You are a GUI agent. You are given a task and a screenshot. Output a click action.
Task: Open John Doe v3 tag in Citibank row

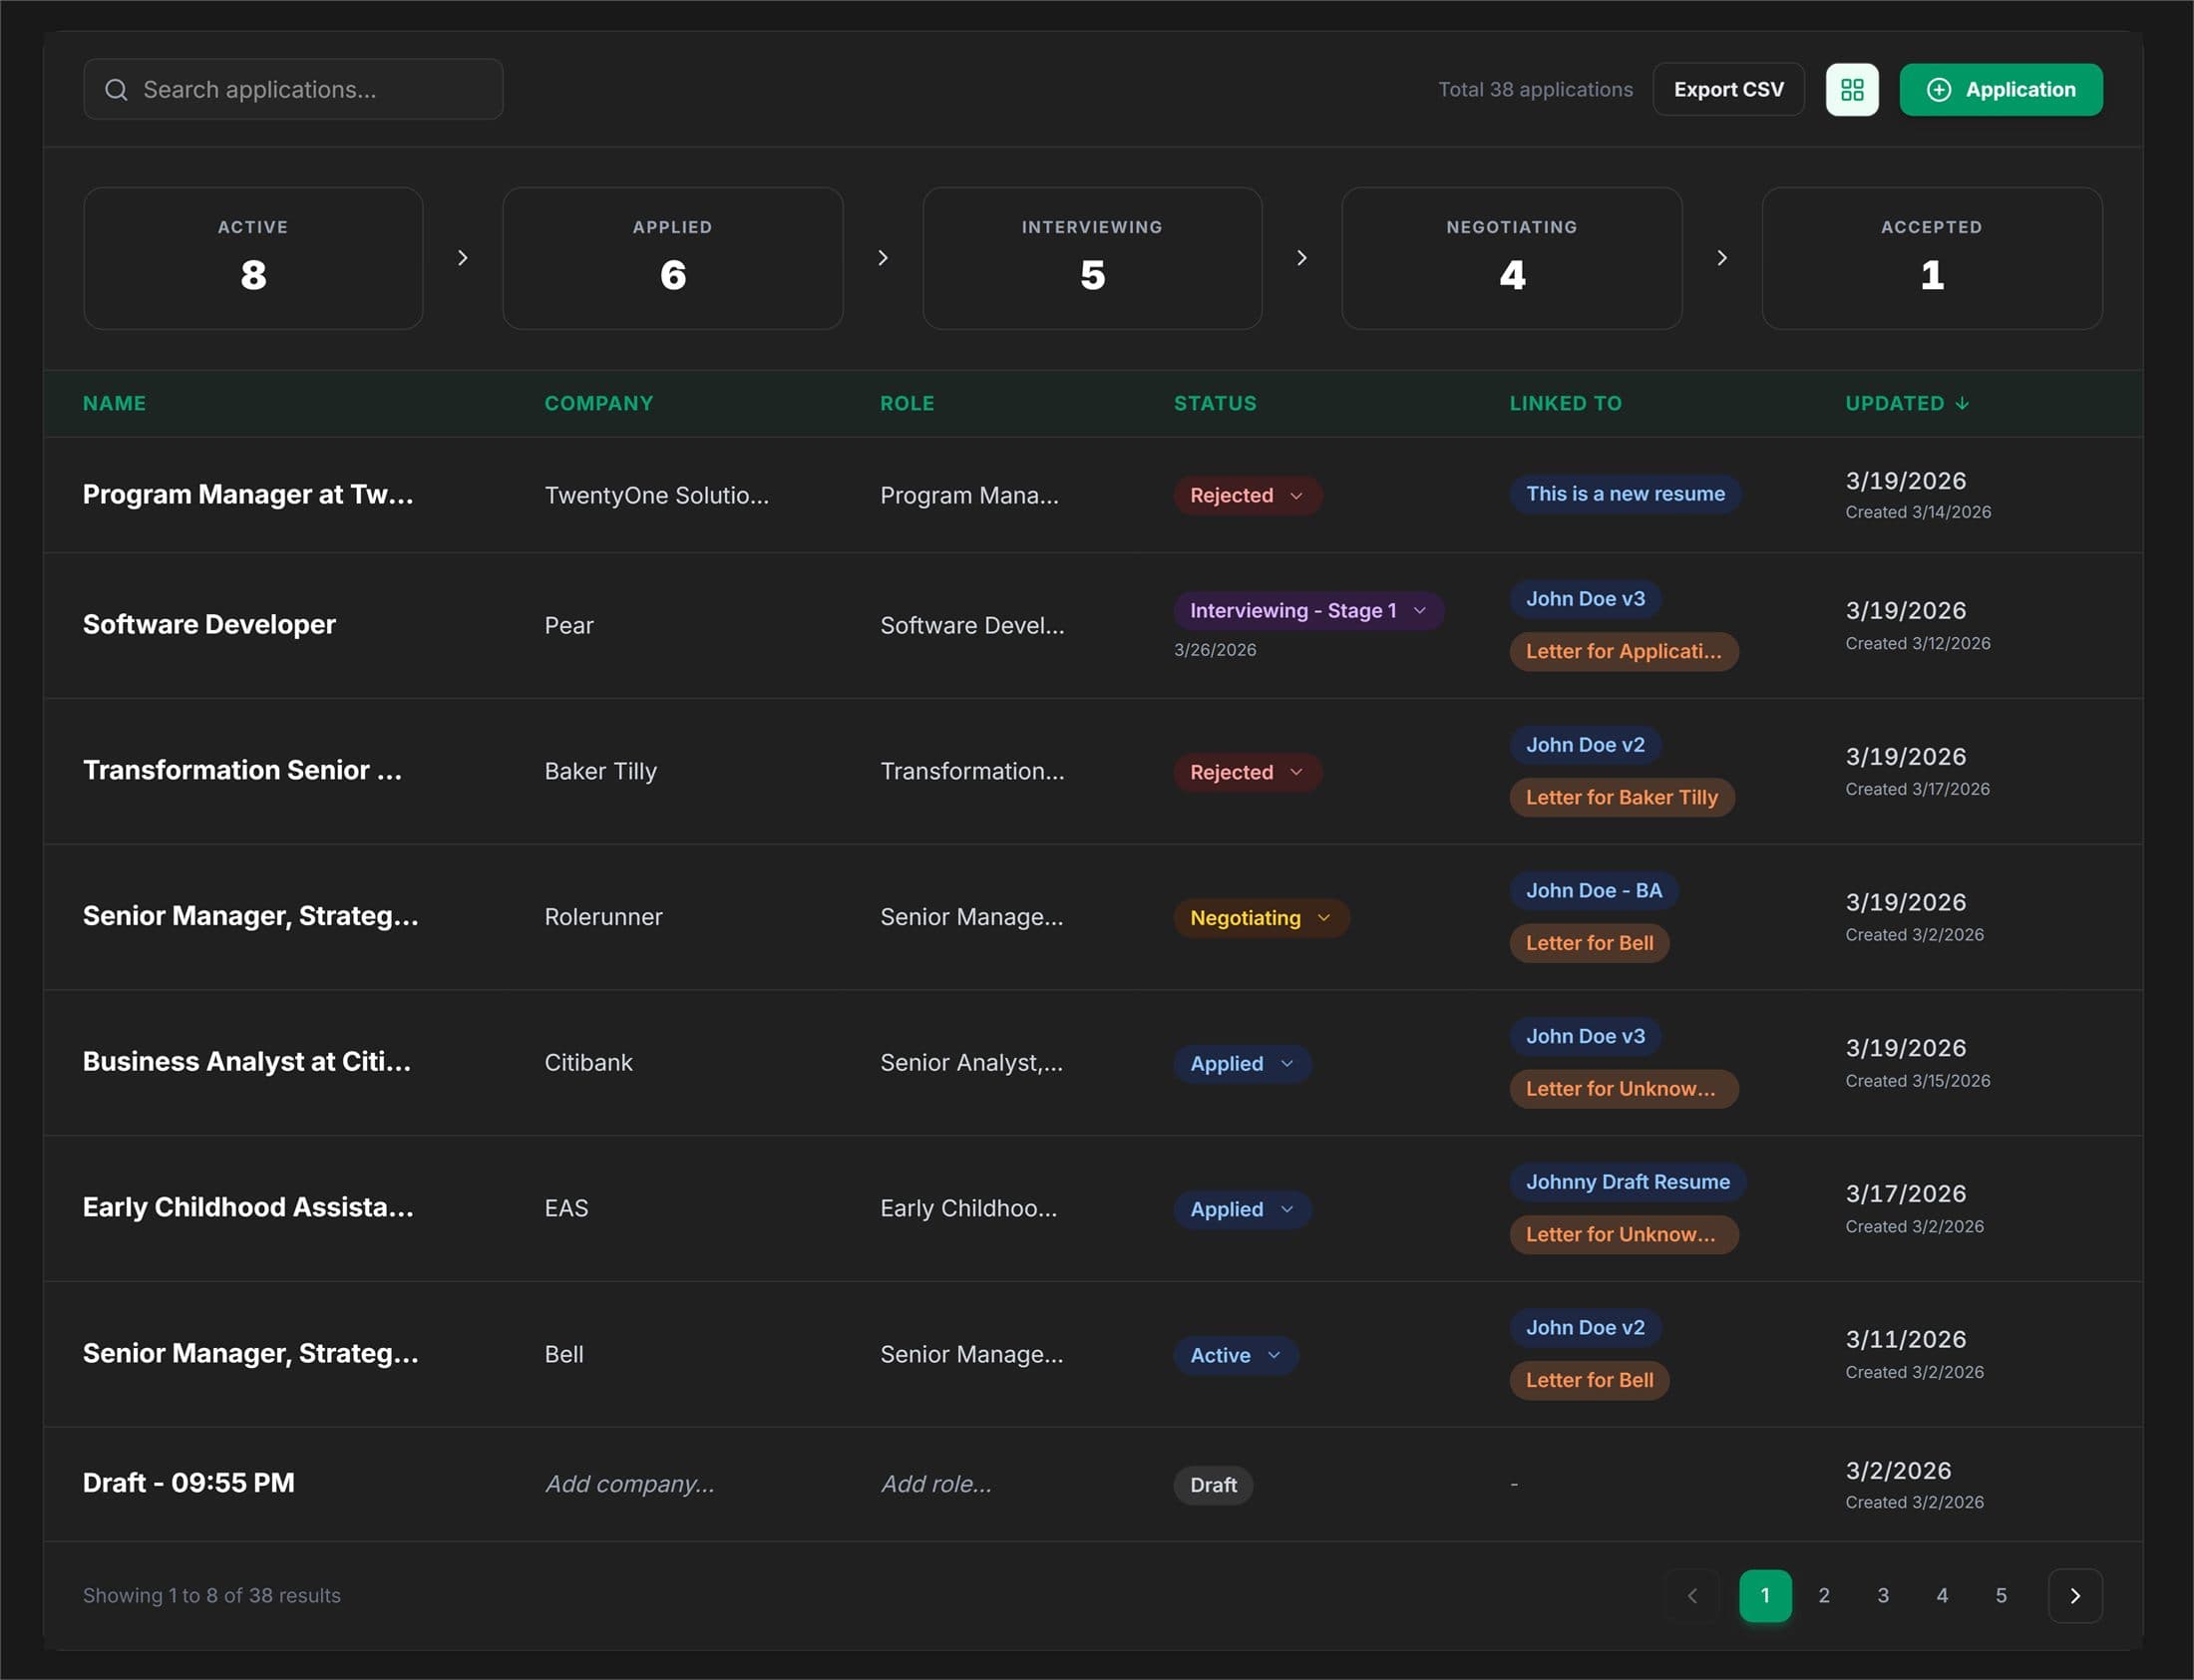(x=1585, y=1037)
